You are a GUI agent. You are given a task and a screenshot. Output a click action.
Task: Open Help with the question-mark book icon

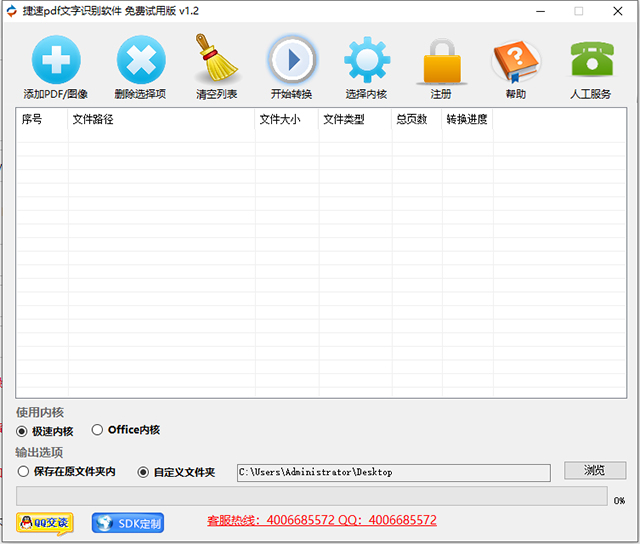(x=516, y=60)
